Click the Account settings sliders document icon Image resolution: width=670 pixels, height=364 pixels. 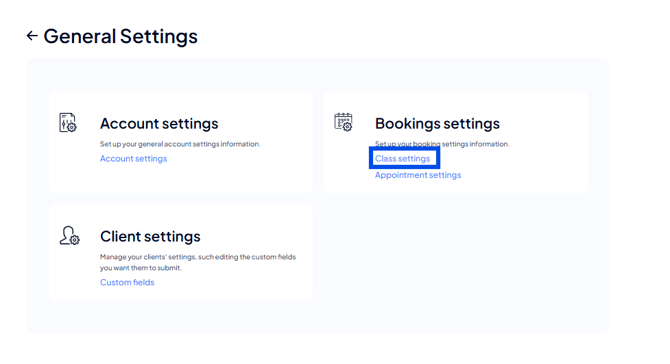tap(68, 123)
